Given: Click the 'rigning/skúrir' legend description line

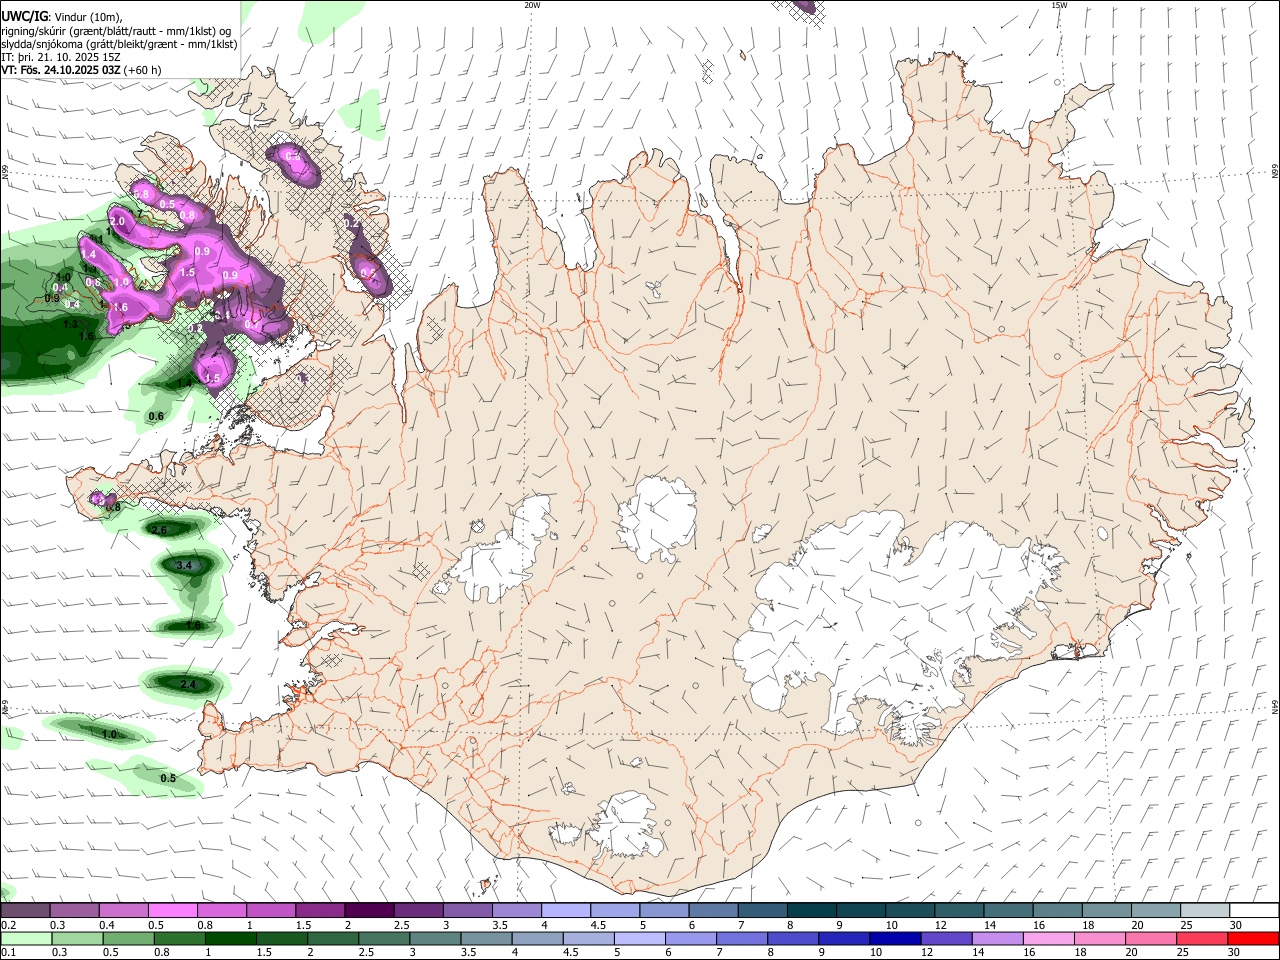Looking at the screenshot, I should [x=116, y=31].
